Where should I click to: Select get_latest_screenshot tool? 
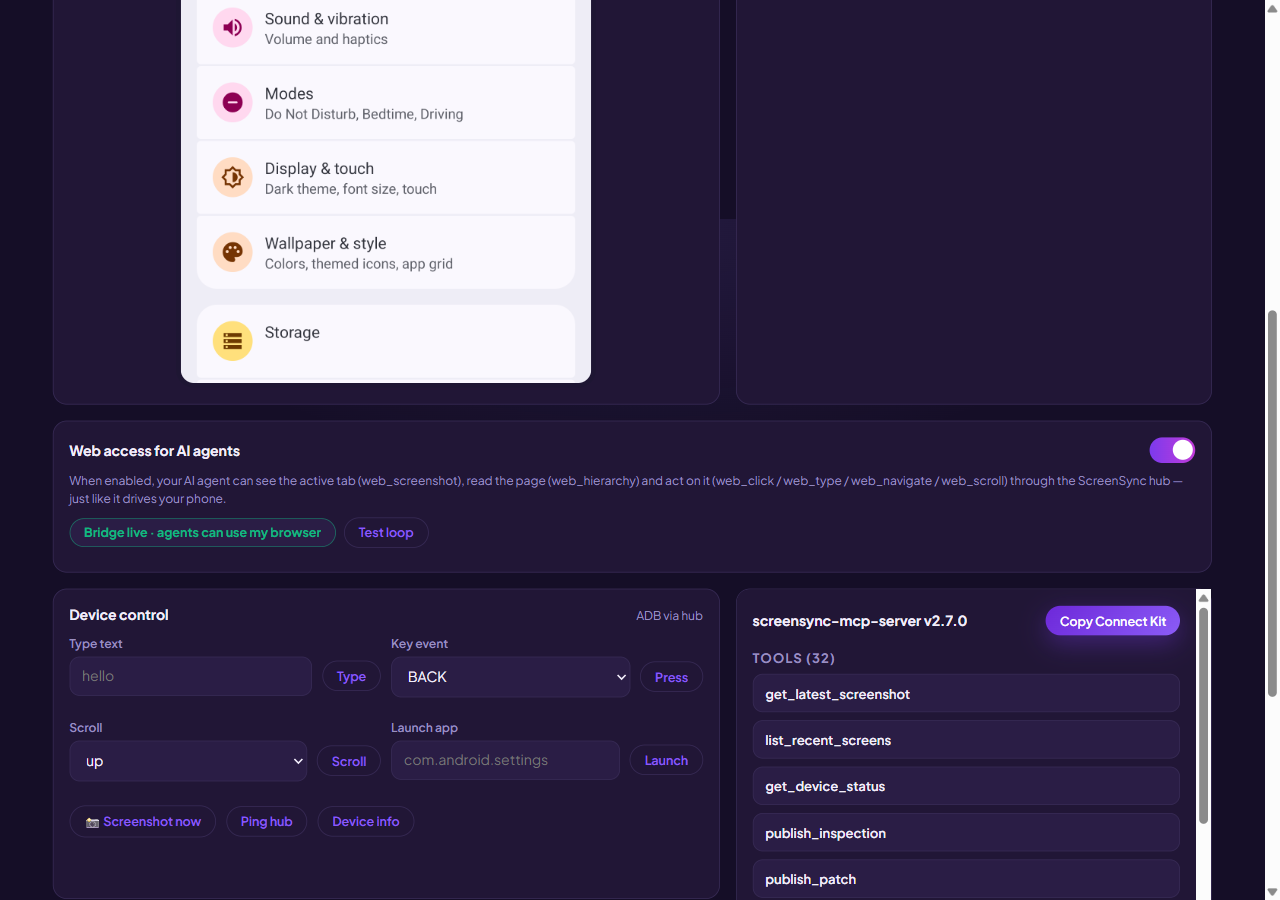coord(966,694)
